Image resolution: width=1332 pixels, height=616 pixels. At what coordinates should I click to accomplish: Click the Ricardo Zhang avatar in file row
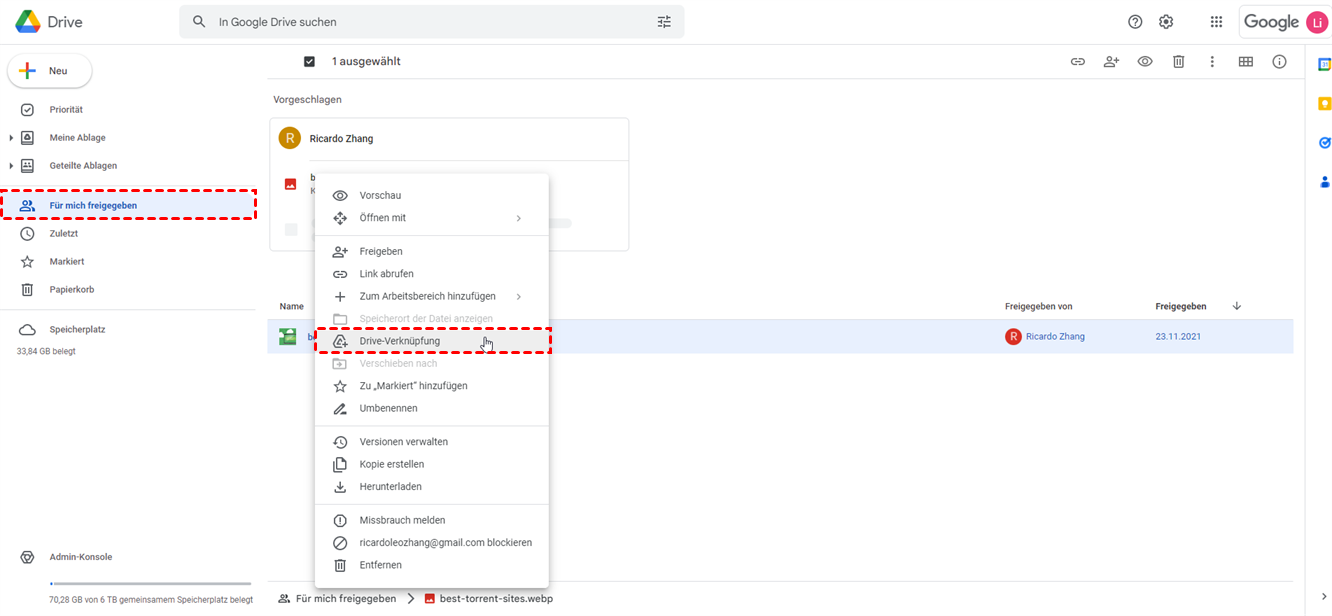pos(1013,337)
